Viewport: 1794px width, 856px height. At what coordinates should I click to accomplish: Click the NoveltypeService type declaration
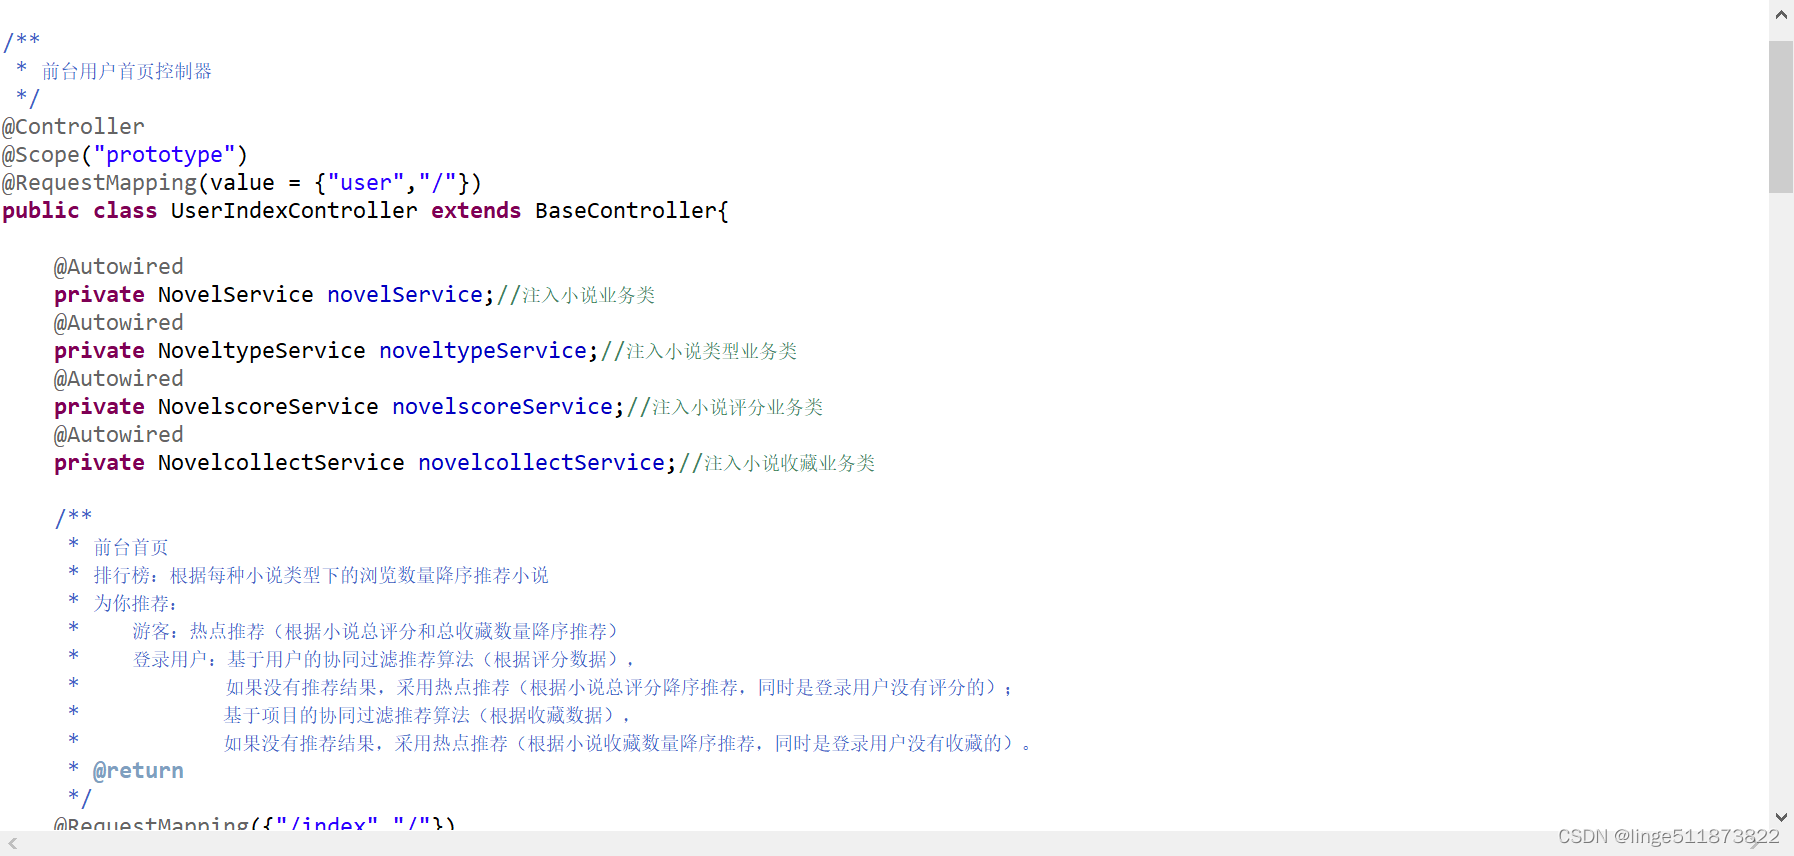point(262,351)
